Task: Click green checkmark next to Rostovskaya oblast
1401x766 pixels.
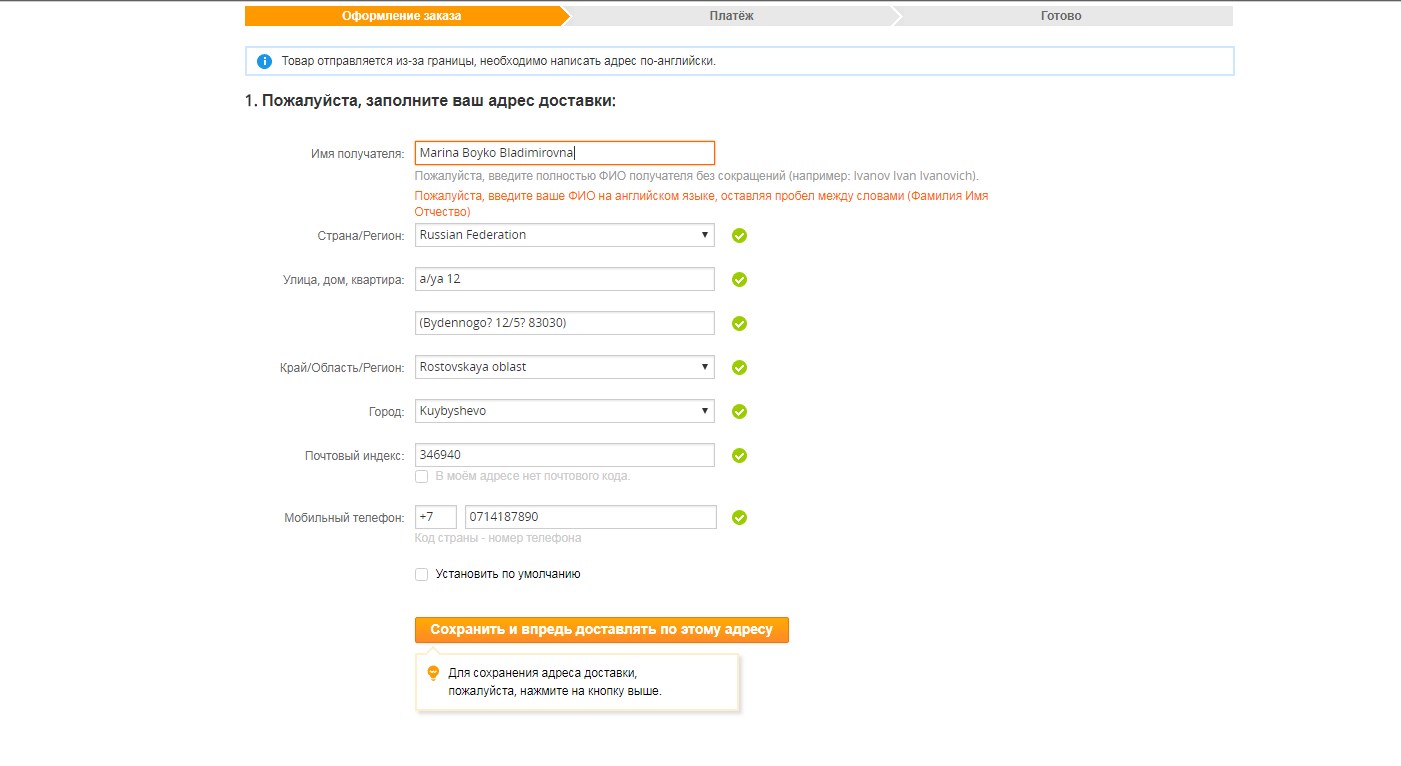Action: 739,368
